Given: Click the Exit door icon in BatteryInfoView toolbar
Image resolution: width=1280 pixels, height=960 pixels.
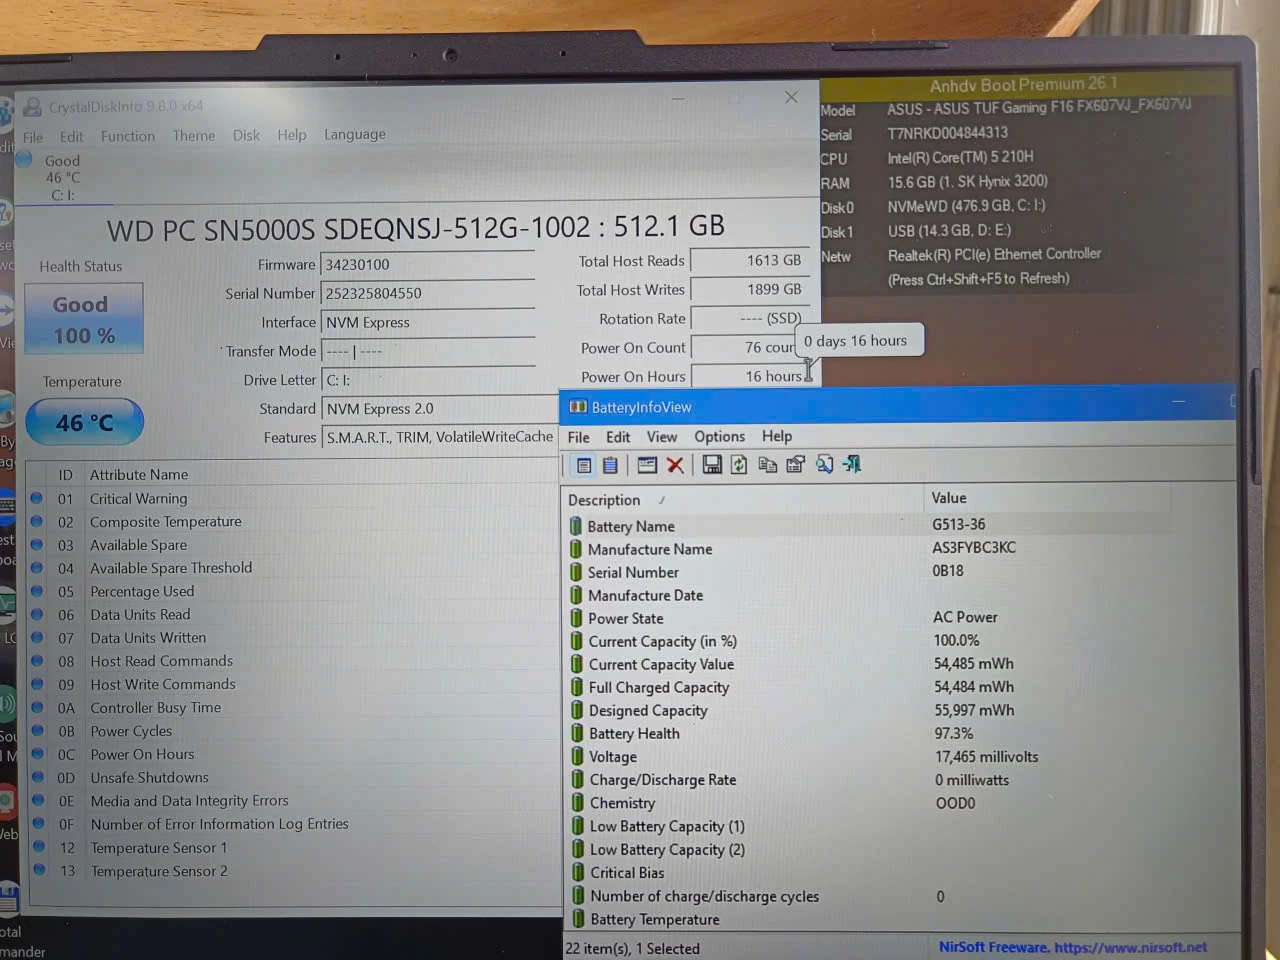Looking at the screenshot, I should [x=852, y=464].
